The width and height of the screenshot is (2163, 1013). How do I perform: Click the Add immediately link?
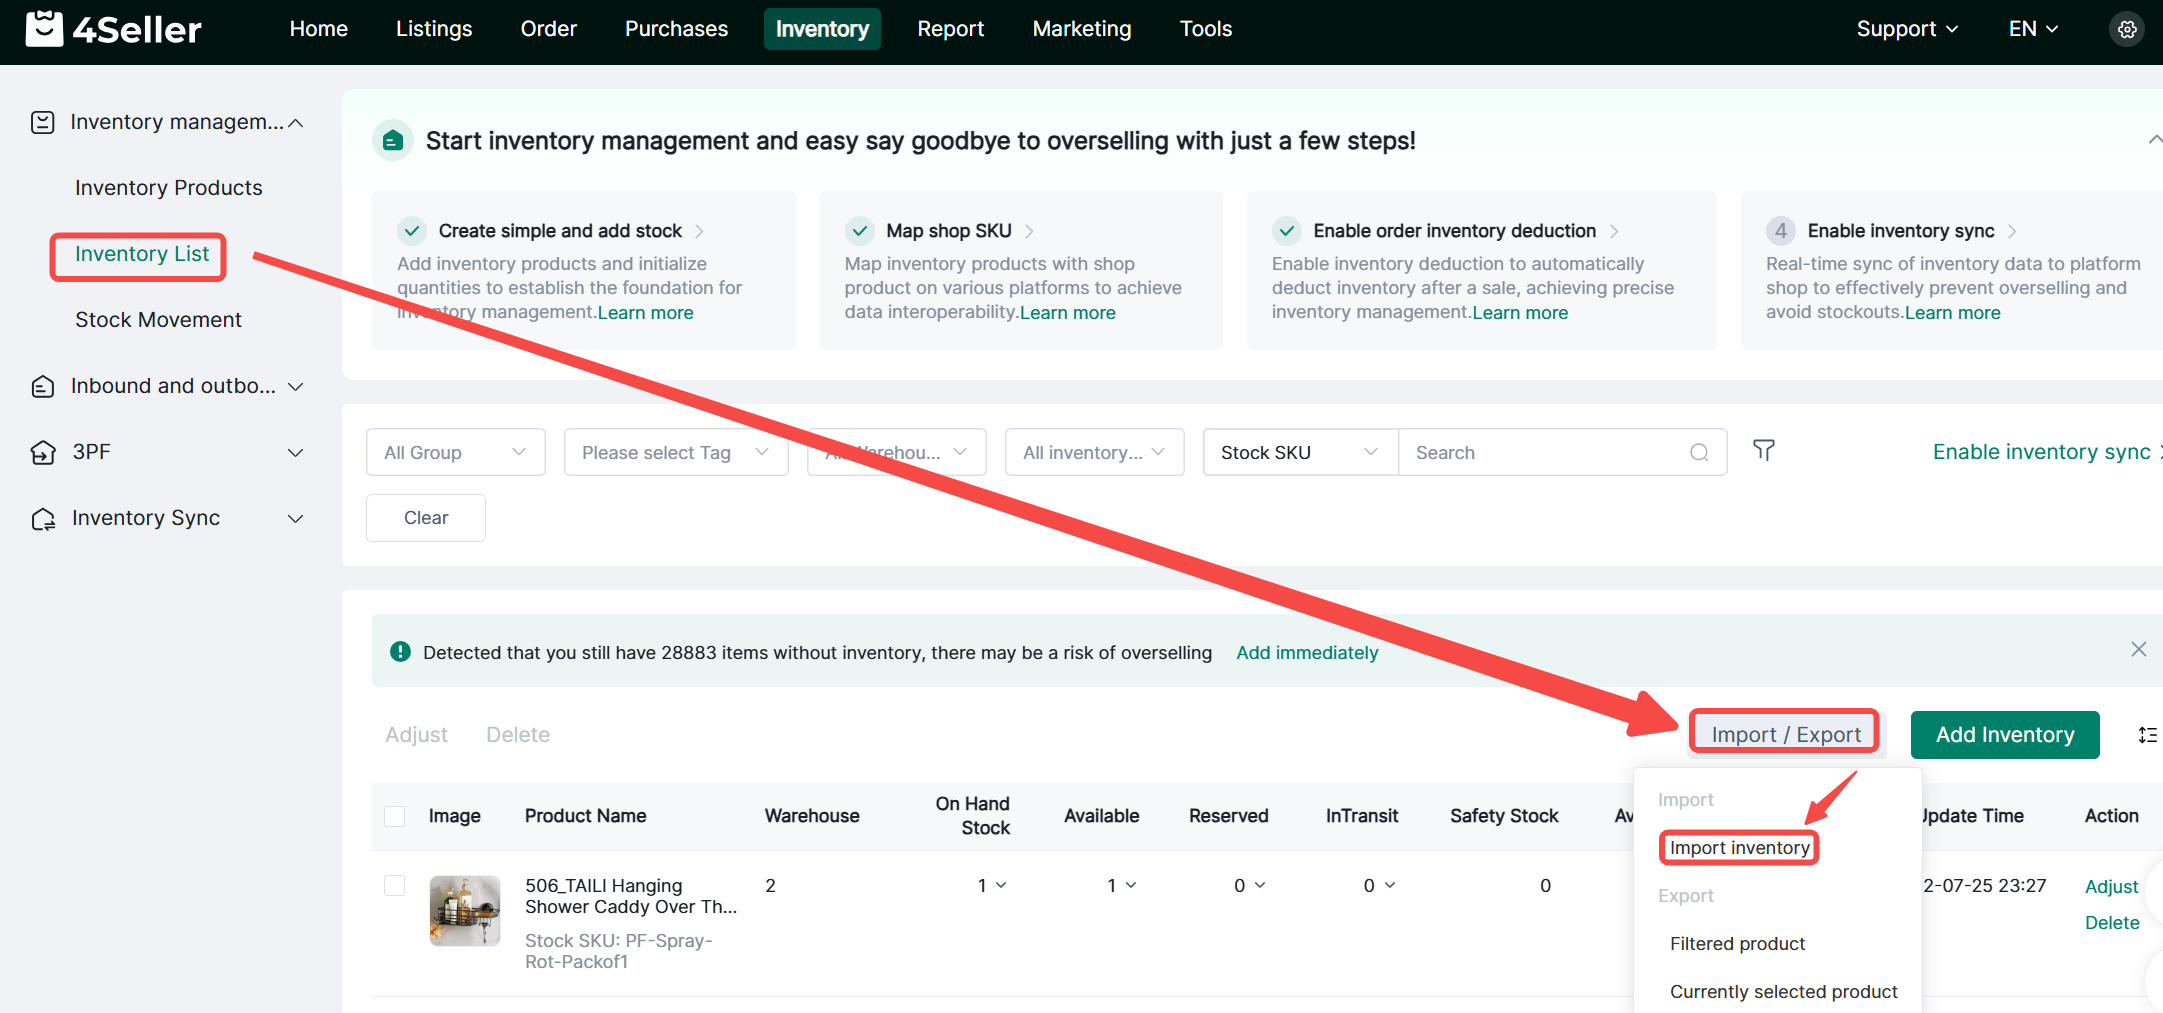click(x=1306, y=653)
